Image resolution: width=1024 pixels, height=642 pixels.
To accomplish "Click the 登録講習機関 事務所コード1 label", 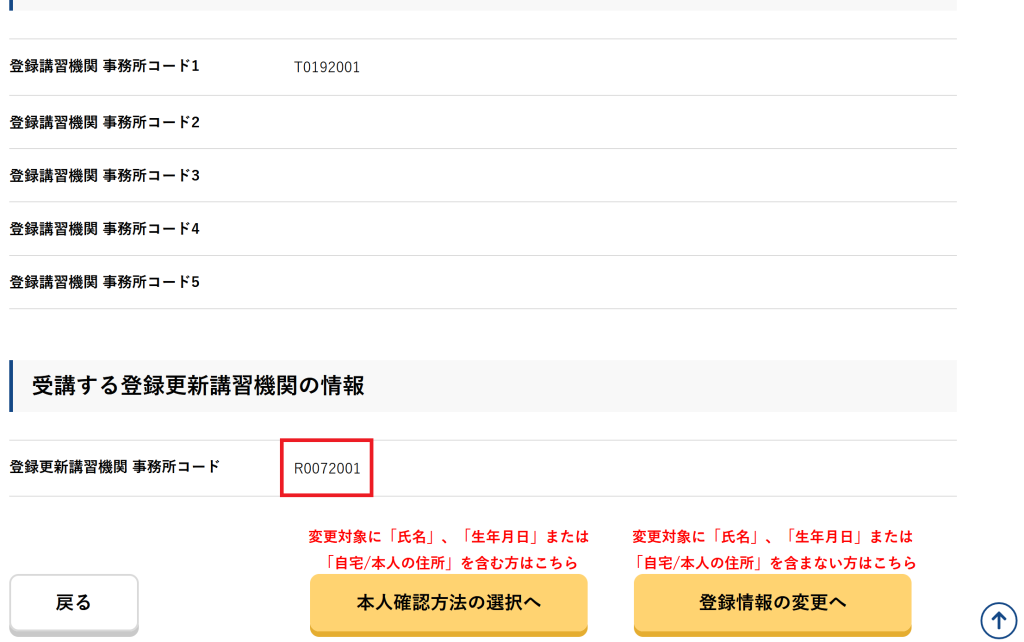I will click(x=105, y=67).
